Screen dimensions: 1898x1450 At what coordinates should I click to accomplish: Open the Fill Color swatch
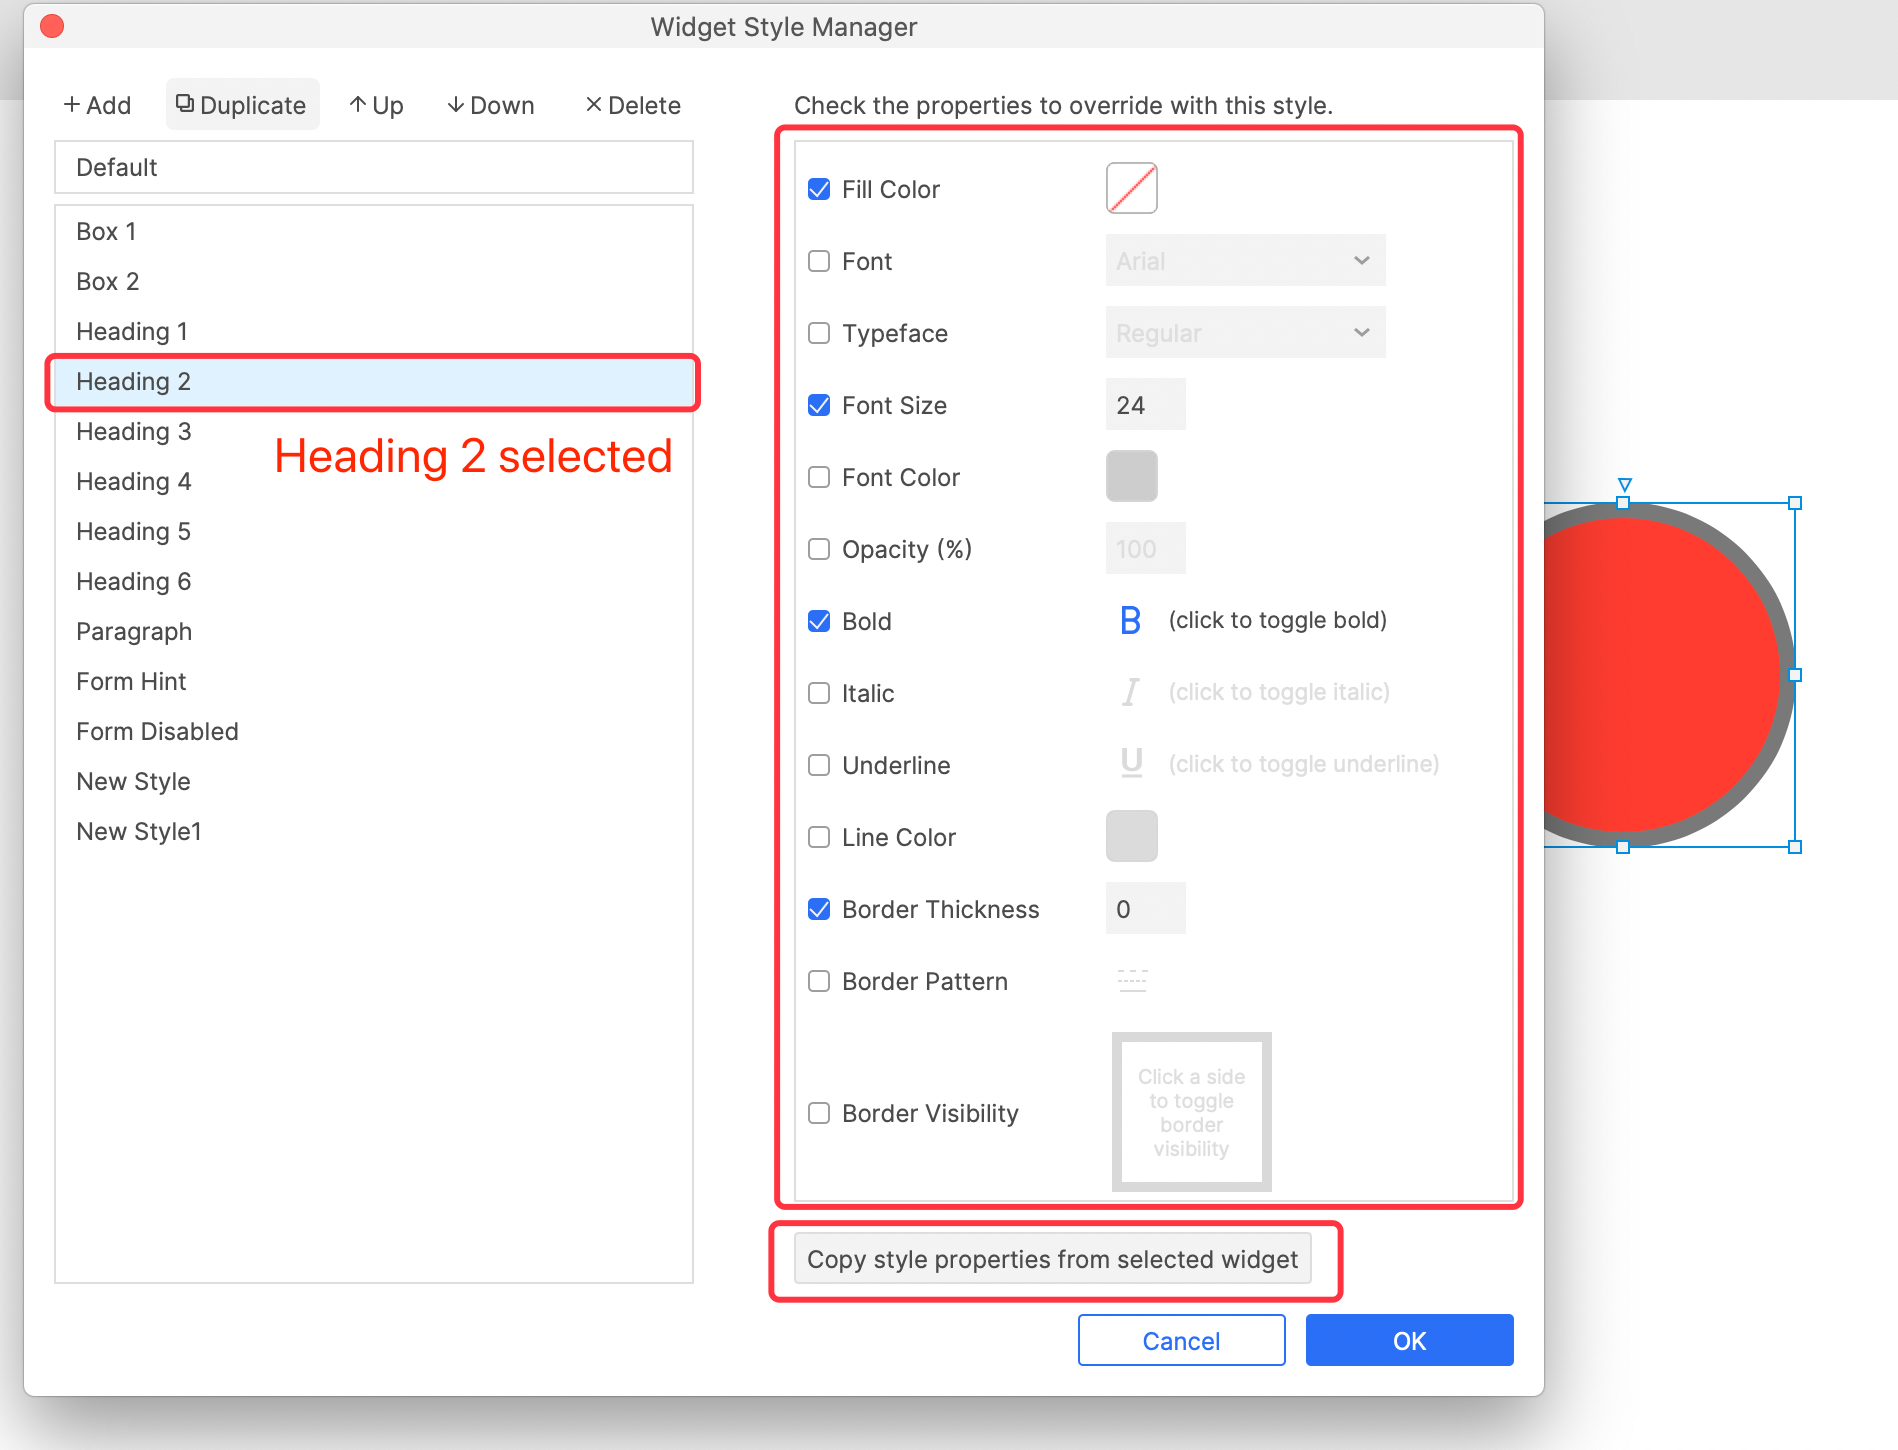(1131, 189)
